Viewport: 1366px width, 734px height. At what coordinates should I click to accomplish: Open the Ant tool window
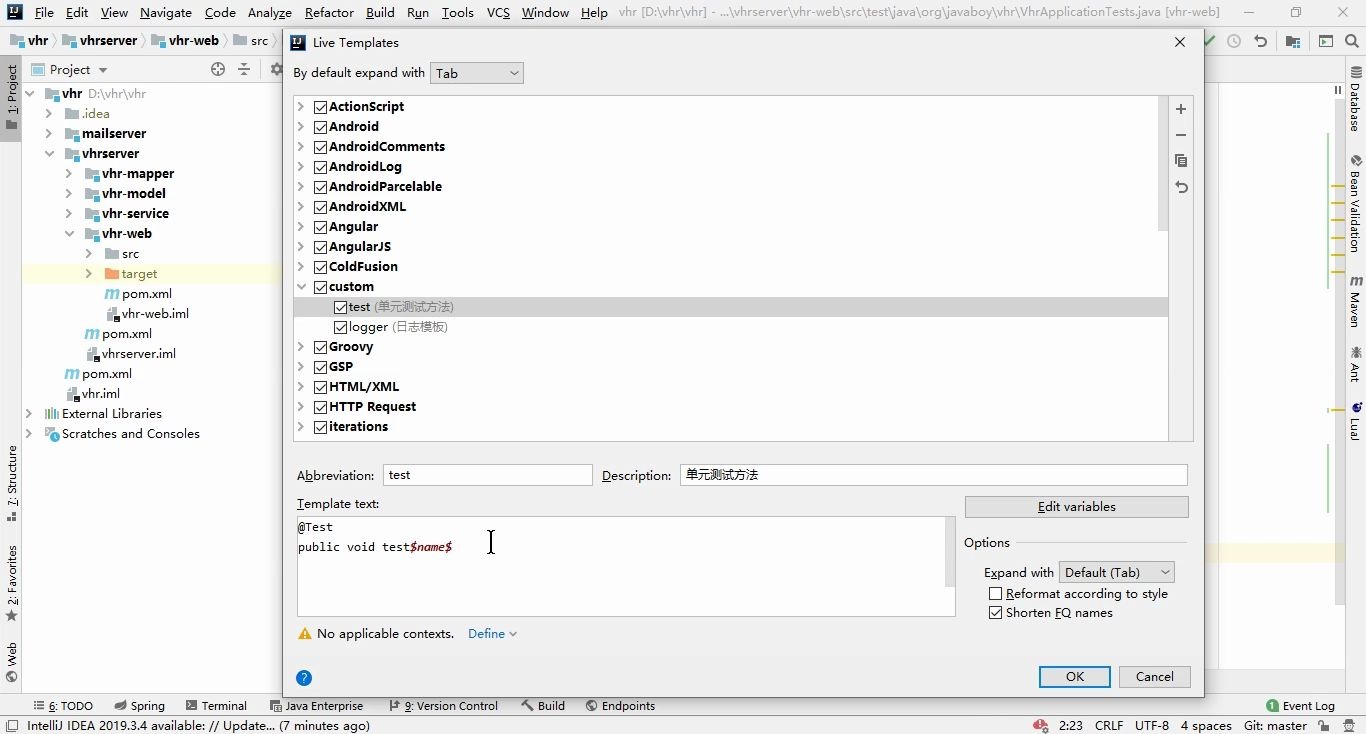coord(1356,364)
